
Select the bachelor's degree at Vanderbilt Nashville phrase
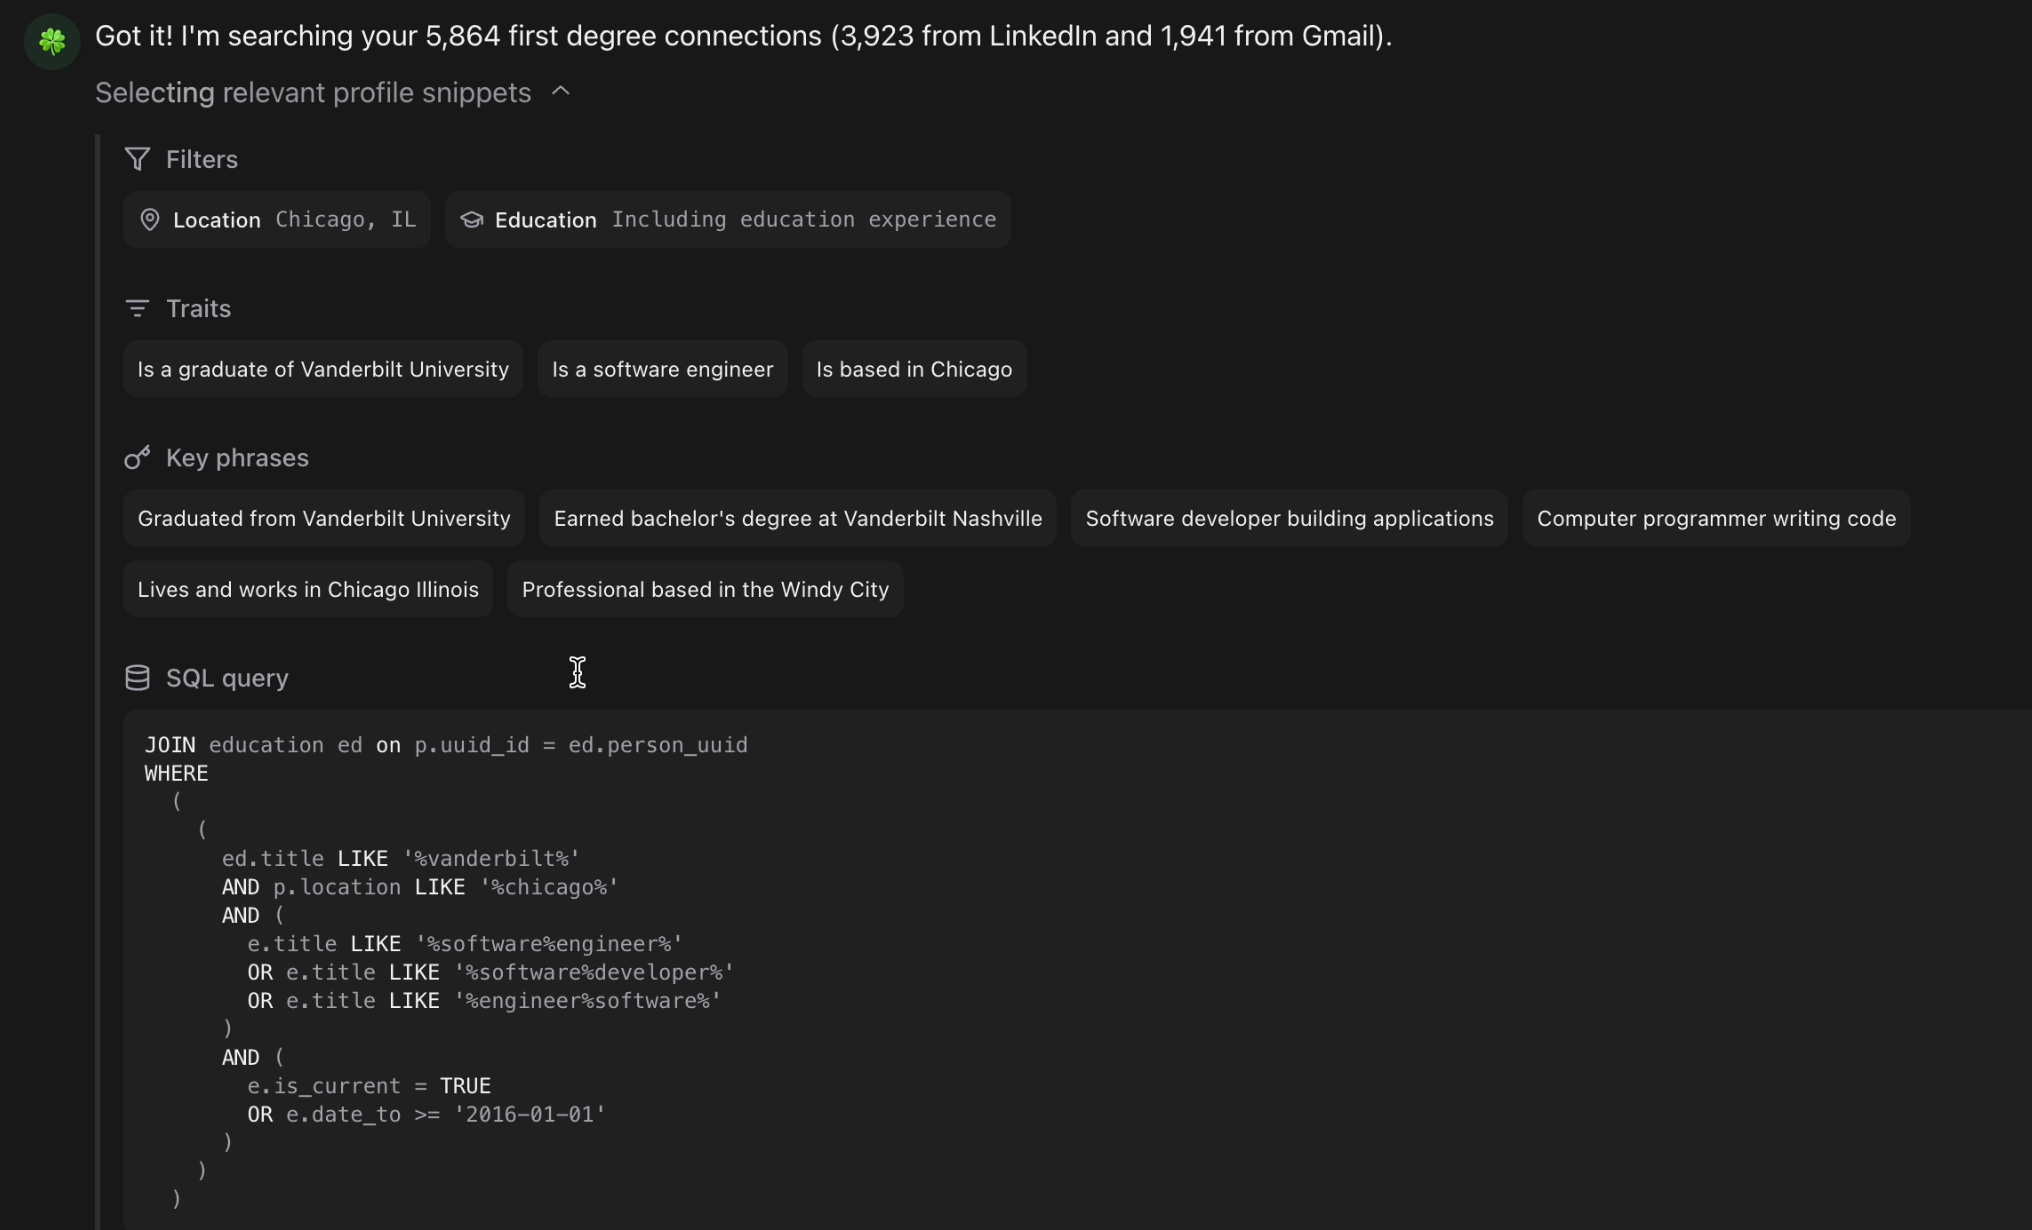(x=797, y=518)
